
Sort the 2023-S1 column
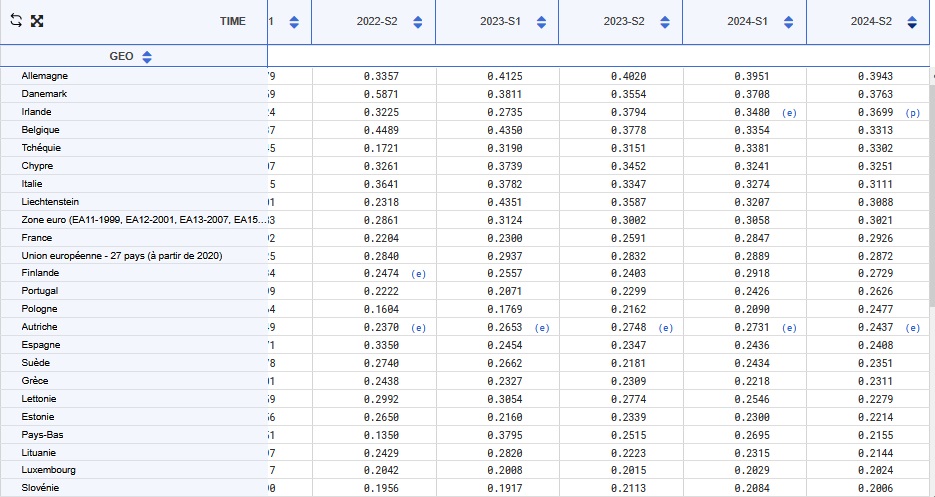pyautogui.click(x=541, y=22)
